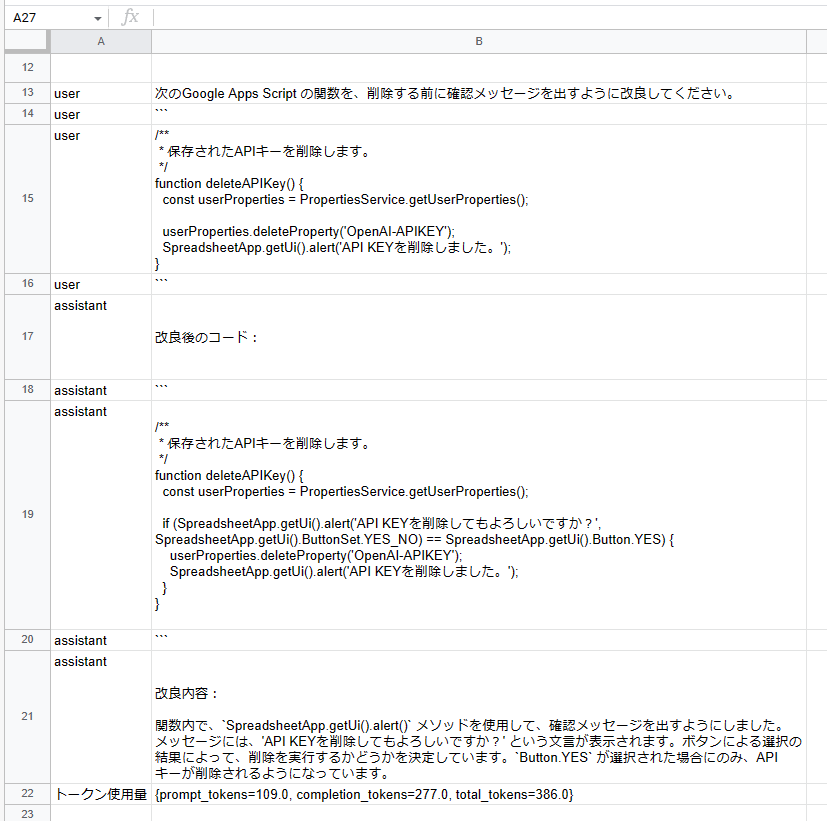Select column B header
Image resolution: width=827 pixels, height=821 pixels.
coord(479,41)
